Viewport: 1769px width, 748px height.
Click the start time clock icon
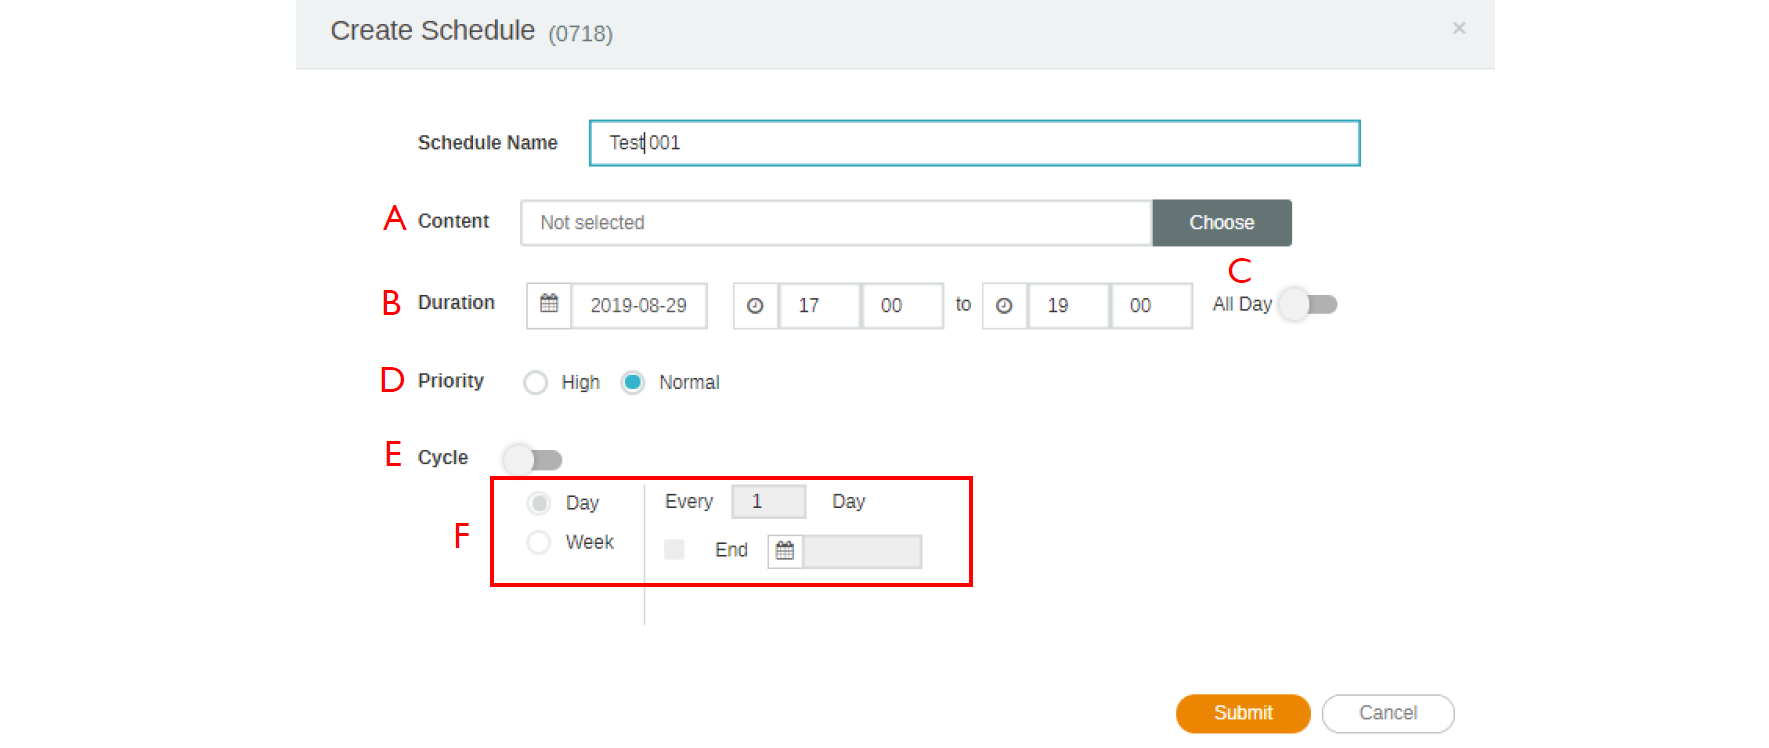click(755, 305)
